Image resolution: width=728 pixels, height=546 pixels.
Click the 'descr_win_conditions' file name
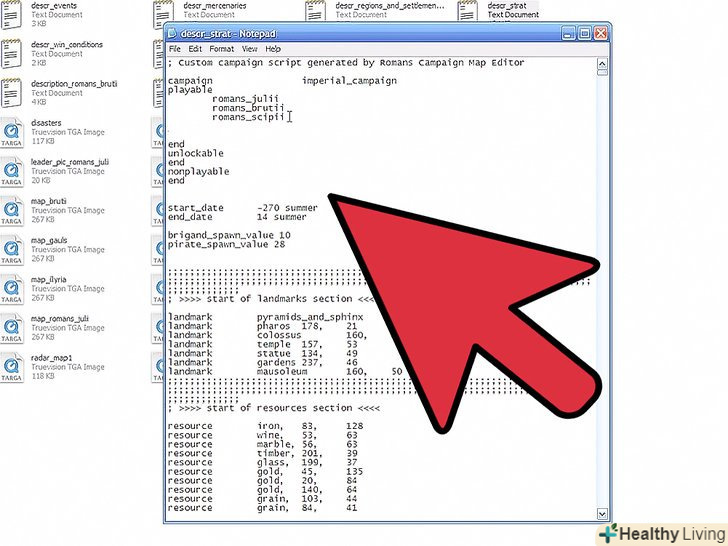(67, 45)
